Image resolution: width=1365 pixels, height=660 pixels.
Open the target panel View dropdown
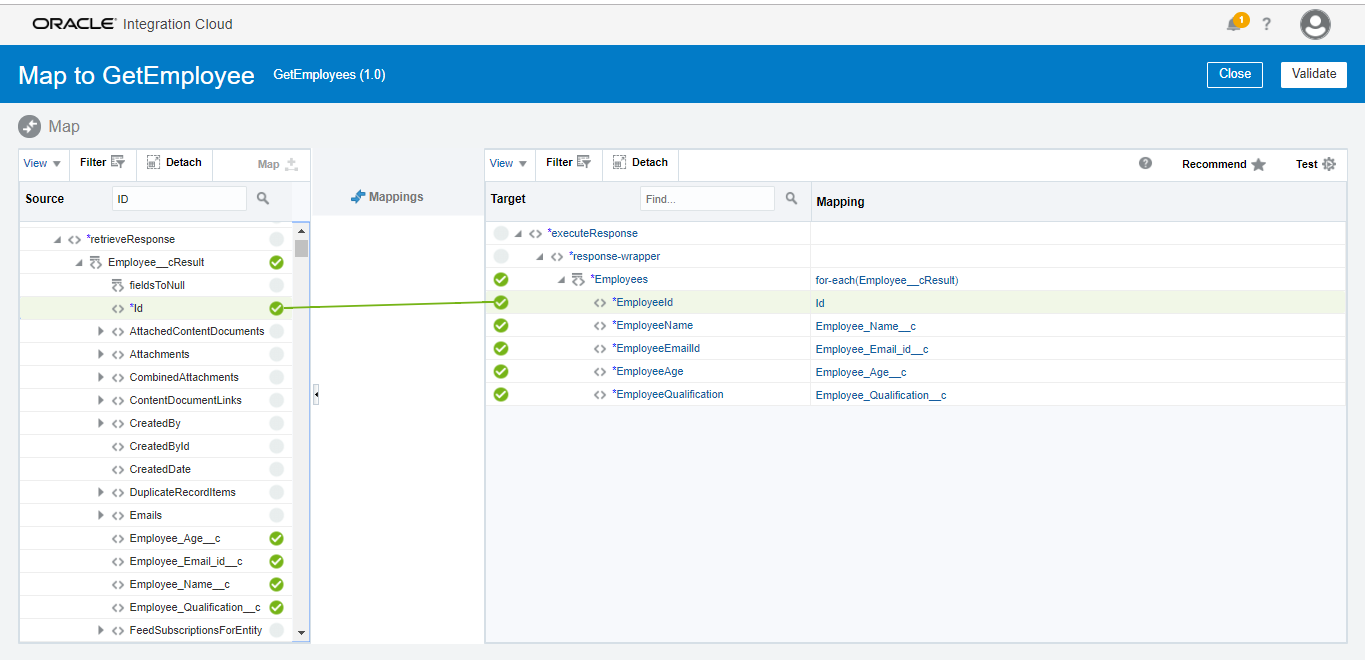tap(507, 163)
